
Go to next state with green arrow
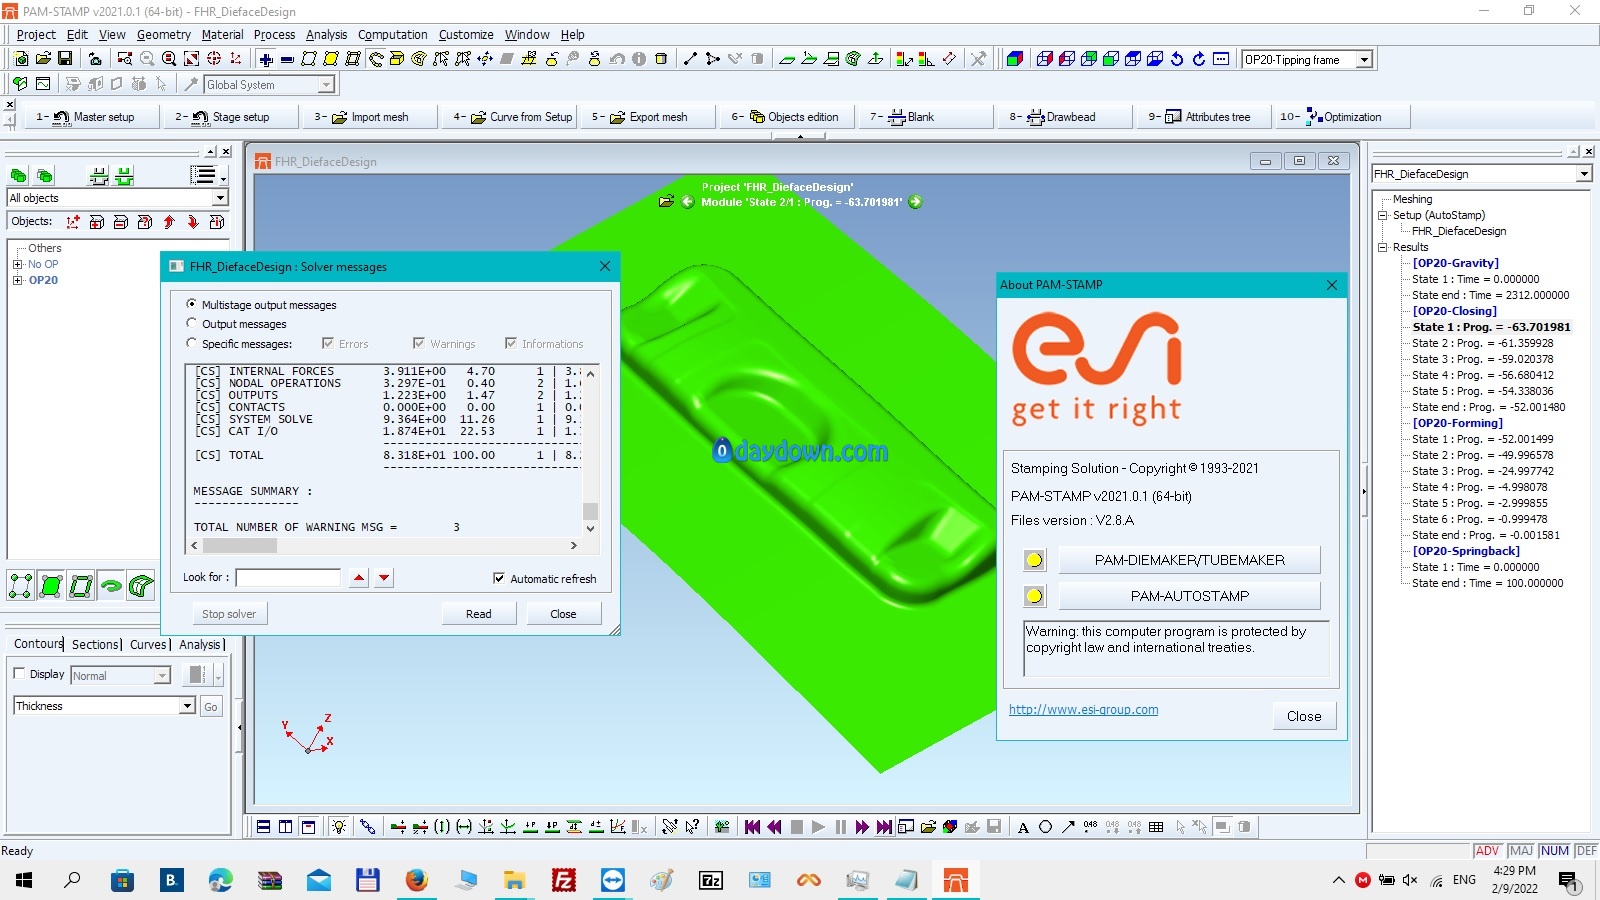(915, 201)
